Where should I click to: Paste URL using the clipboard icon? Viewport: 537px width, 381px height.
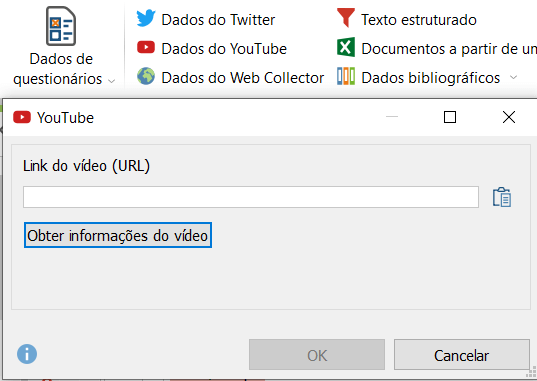point(502,197)
